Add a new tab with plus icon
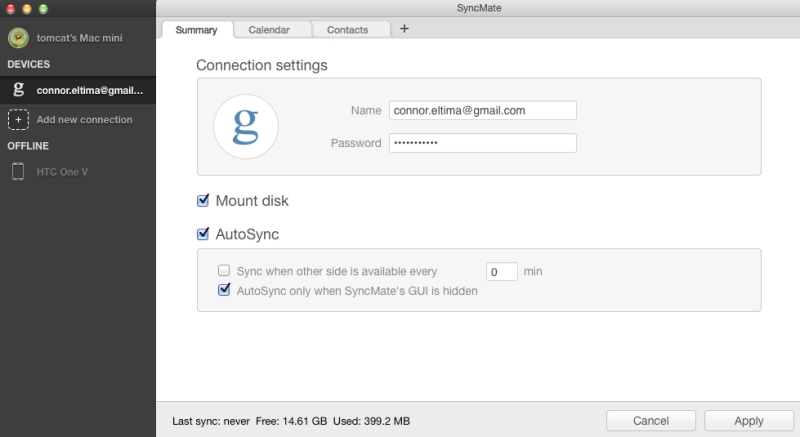This screenshot has width=800, height=437. 404,29
